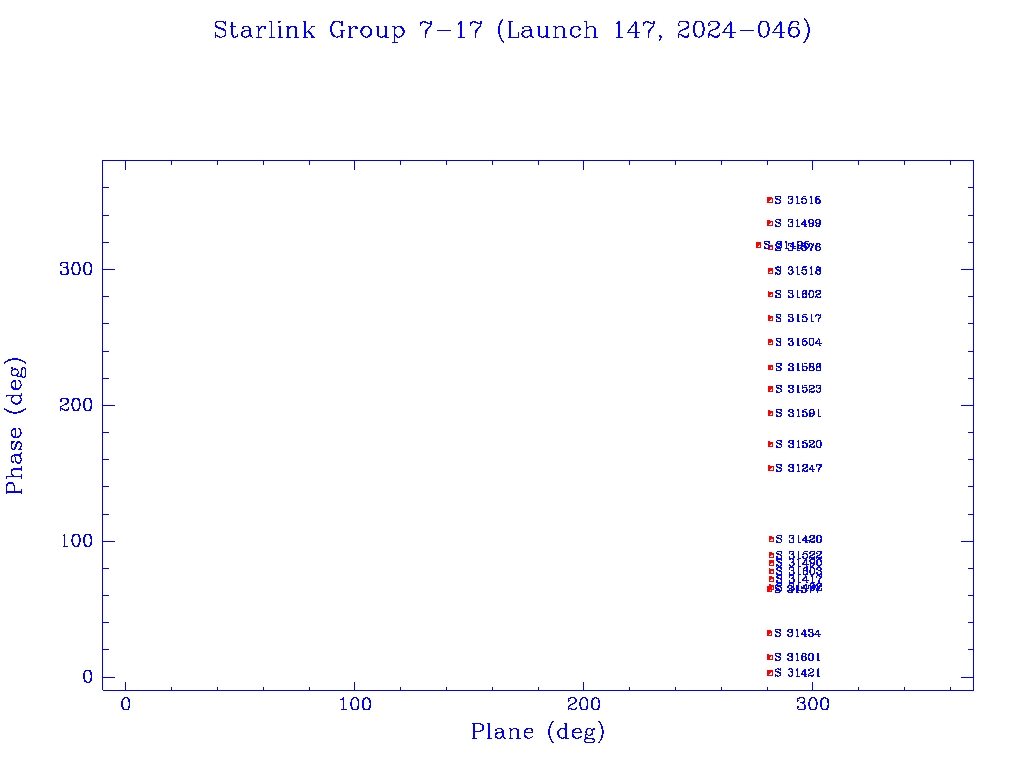Select the label "S 31602"
Image resolution: width=1024 pixels, height=768 pixels.
[798, 295]
